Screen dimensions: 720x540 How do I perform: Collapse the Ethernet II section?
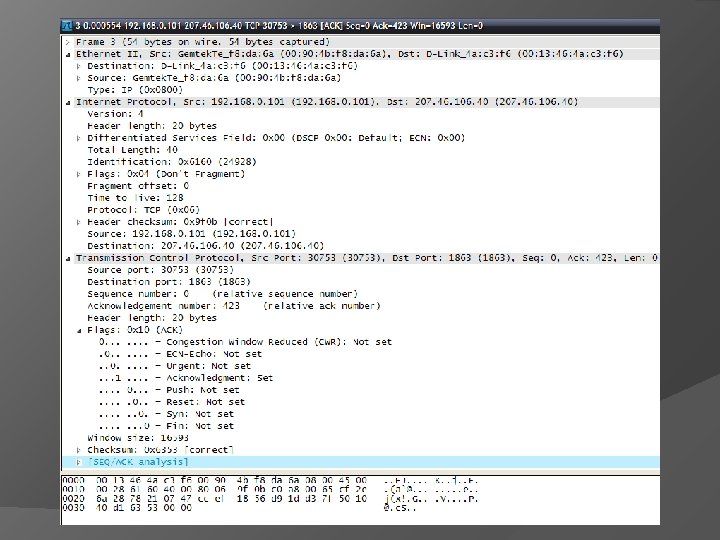[x=68, y=54]
